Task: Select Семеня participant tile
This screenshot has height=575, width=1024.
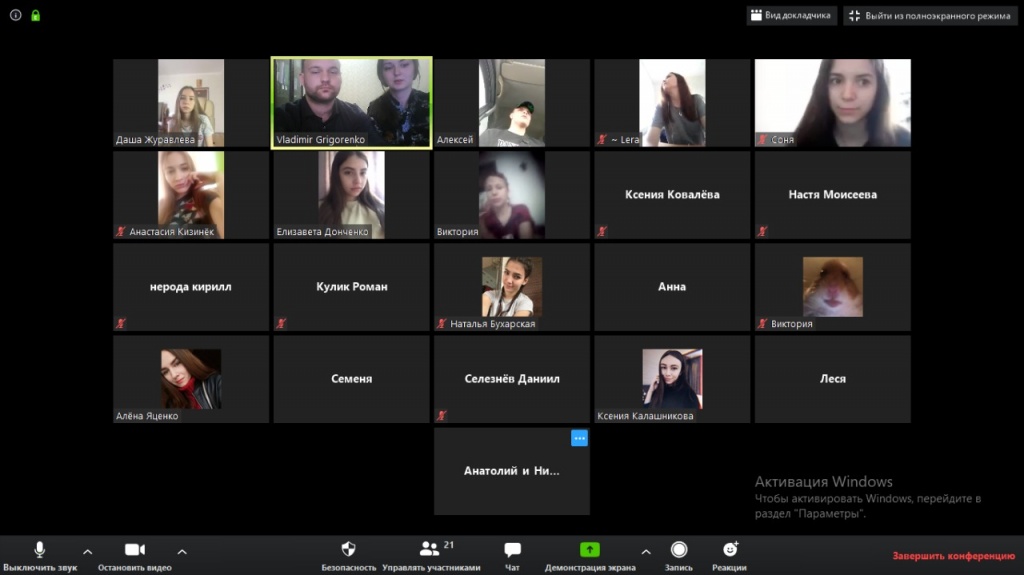Action: (351, 379)
